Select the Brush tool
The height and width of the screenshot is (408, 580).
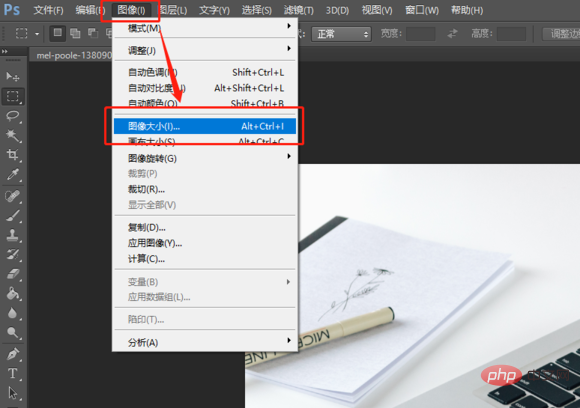pyautogui.click(x=13, y=215)
